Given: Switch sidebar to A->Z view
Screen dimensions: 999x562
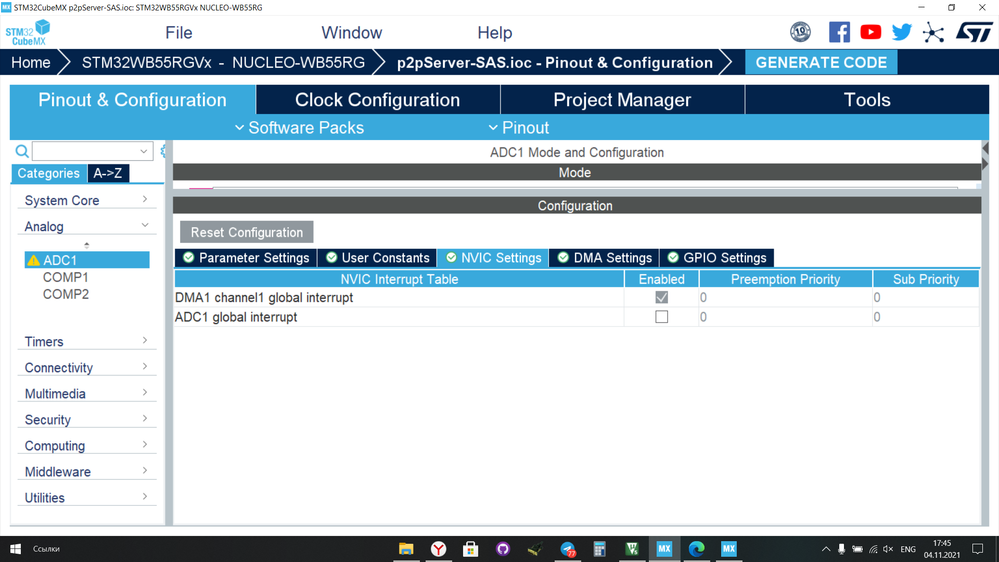Looking at the screenshot, I should click(x=108, y=173).
